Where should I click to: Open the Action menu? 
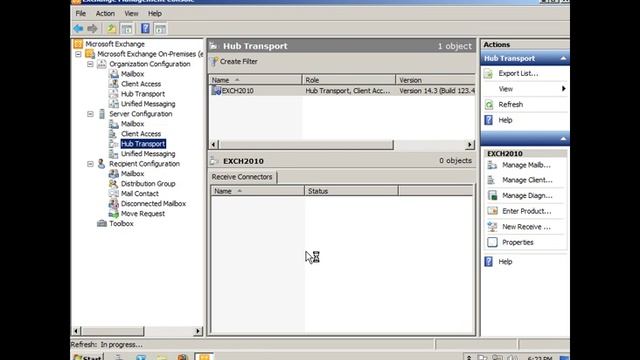tap(105, 13)
